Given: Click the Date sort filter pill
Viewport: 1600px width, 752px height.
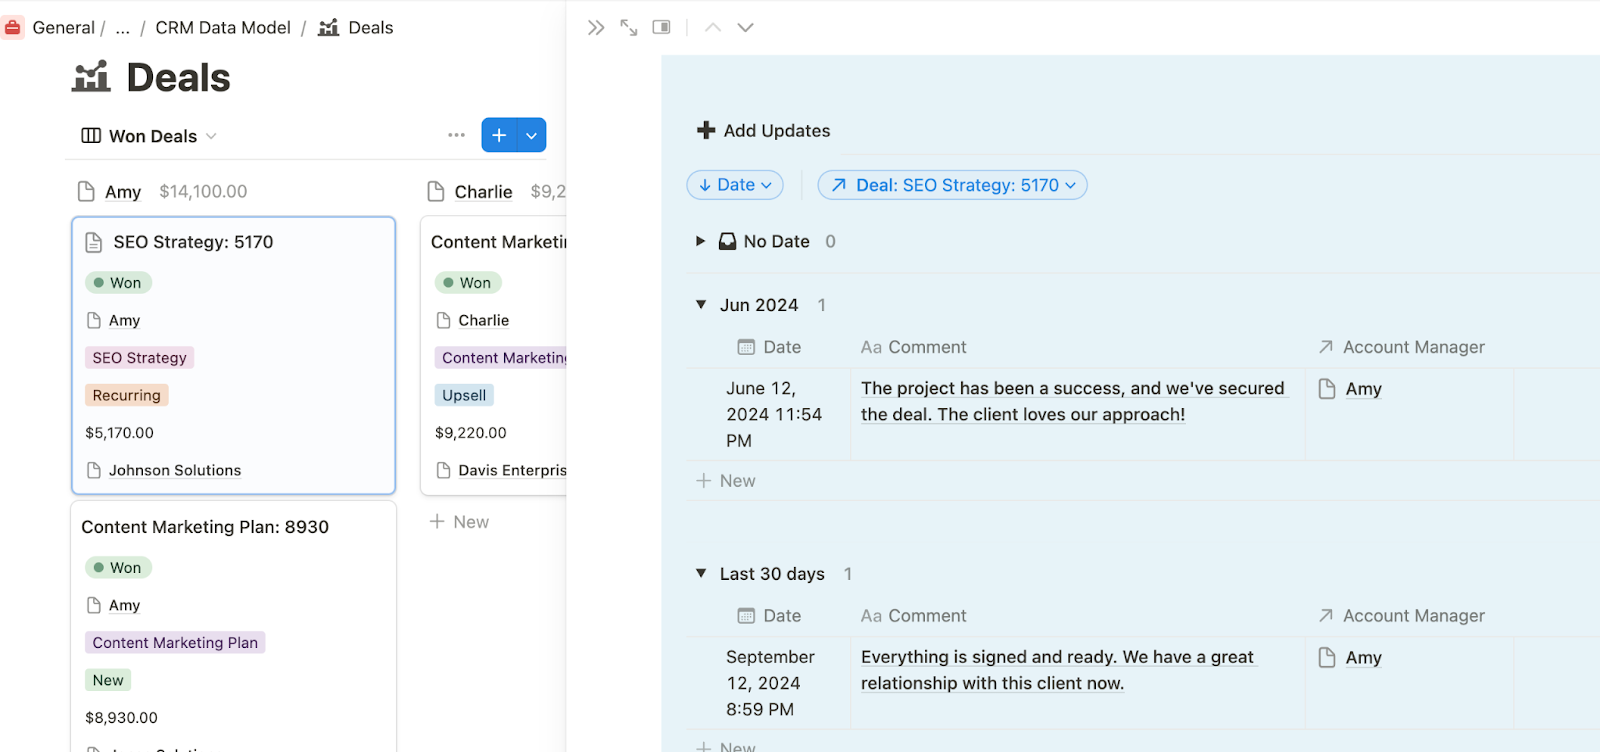Looking at the screenshot, I should tap(735, 185).
